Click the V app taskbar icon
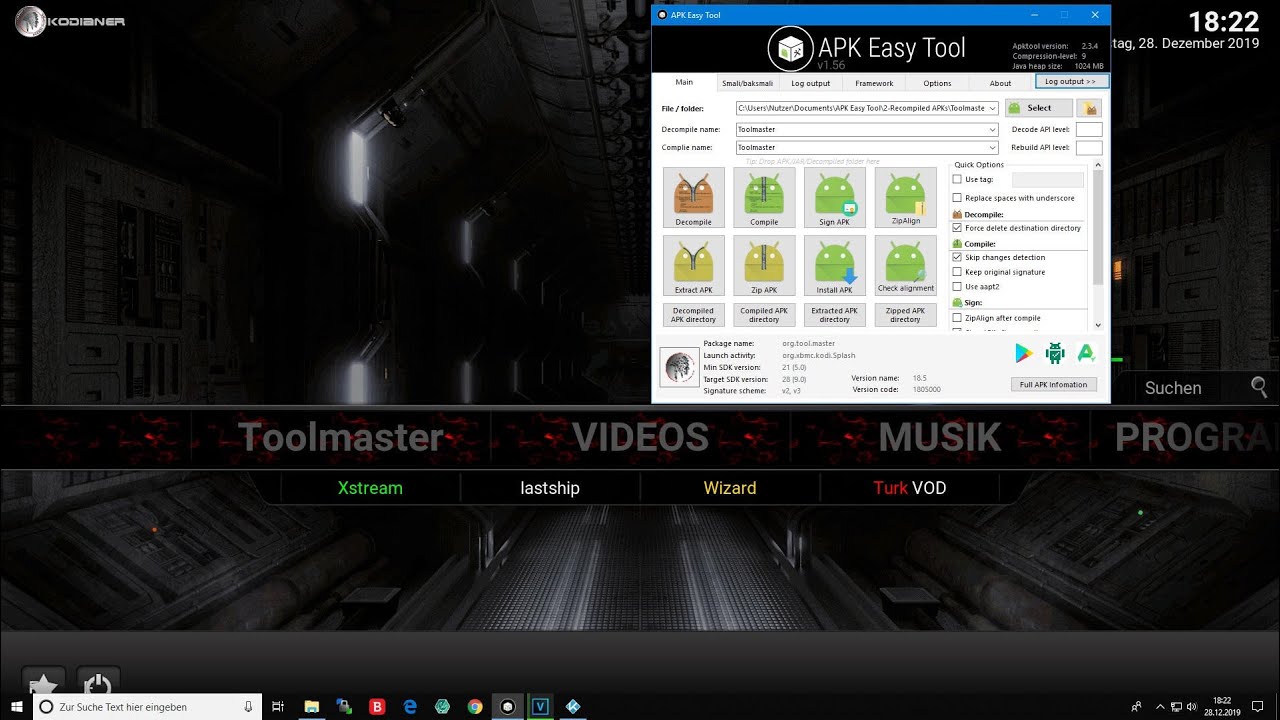 pos(541,706)
